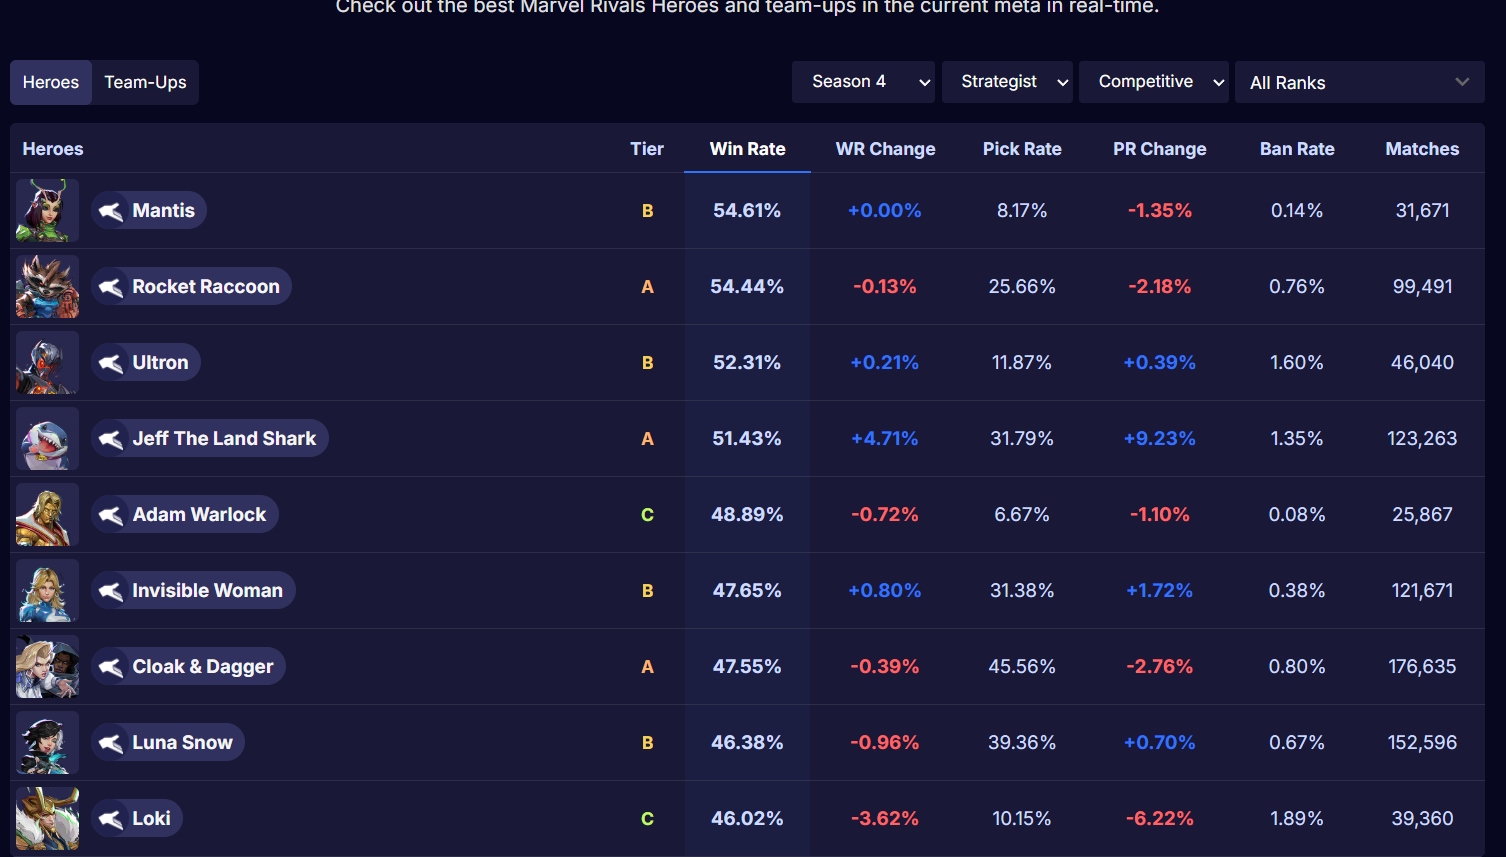Open Cloak & Dagger hero portrait
This screenshot has width=1506, height=857.
pos(47,666)
